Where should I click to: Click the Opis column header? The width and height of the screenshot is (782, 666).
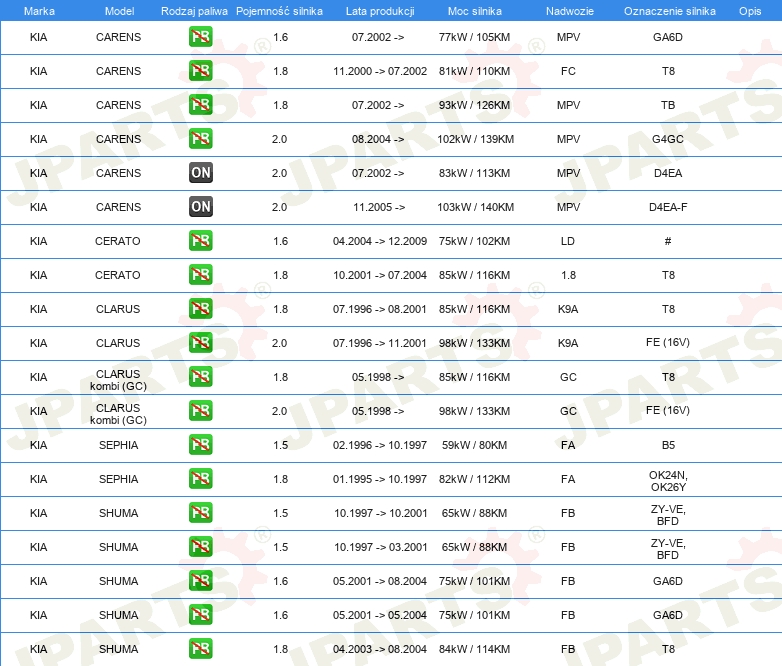750,11
